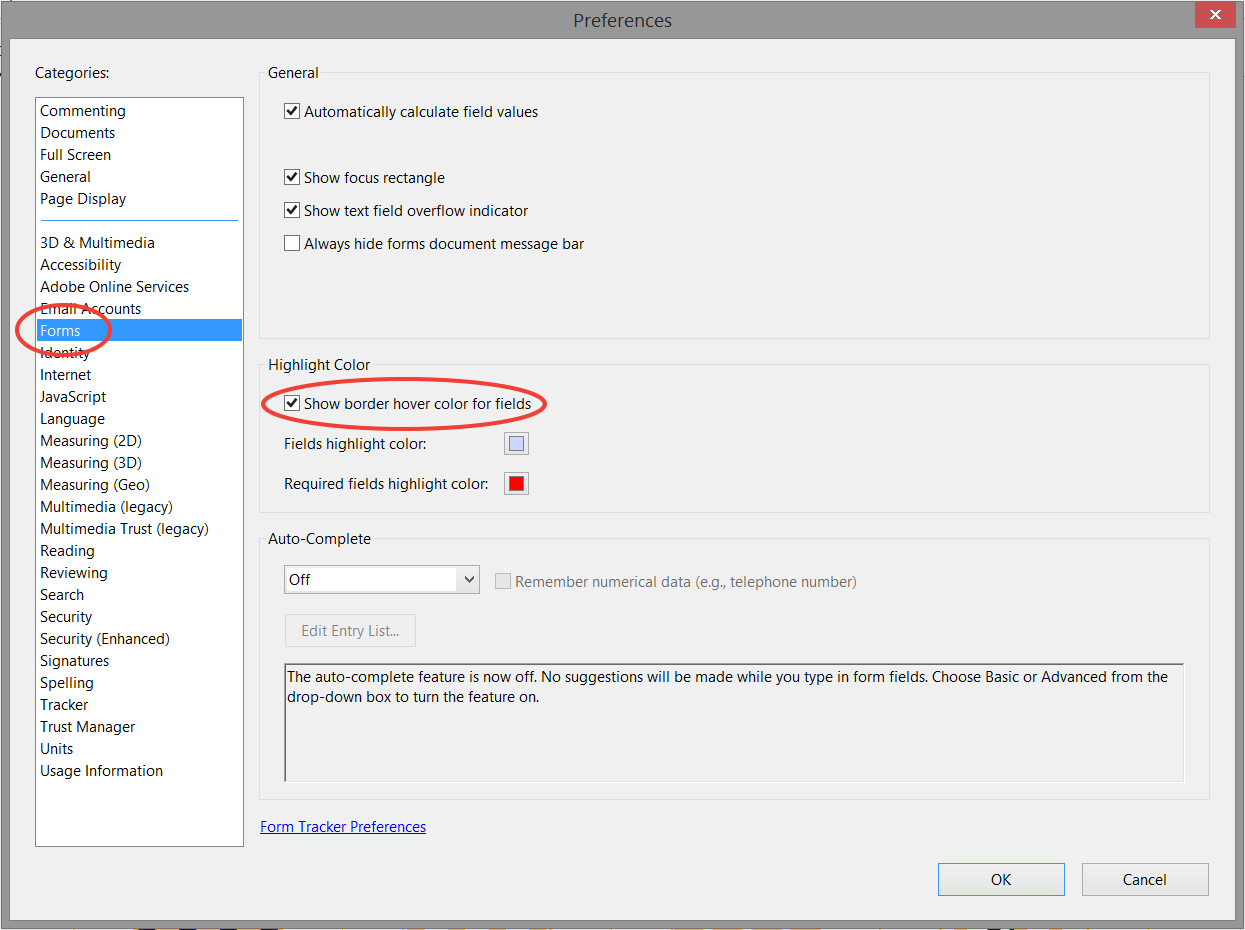Open Form Tracker Preferences link
Image resolution: width=1245 pixels, height=930 pixels.
point(342,826)
